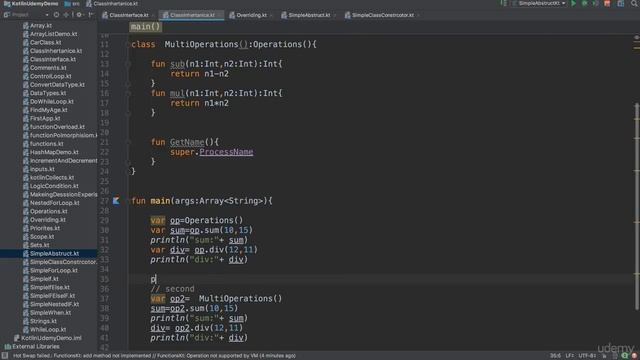
Task: Open Scope.kt file
Action: 38,237
